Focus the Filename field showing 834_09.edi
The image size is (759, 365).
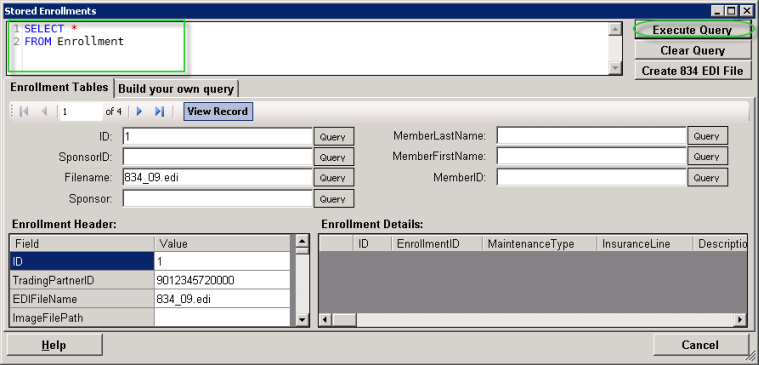[217, 178]
